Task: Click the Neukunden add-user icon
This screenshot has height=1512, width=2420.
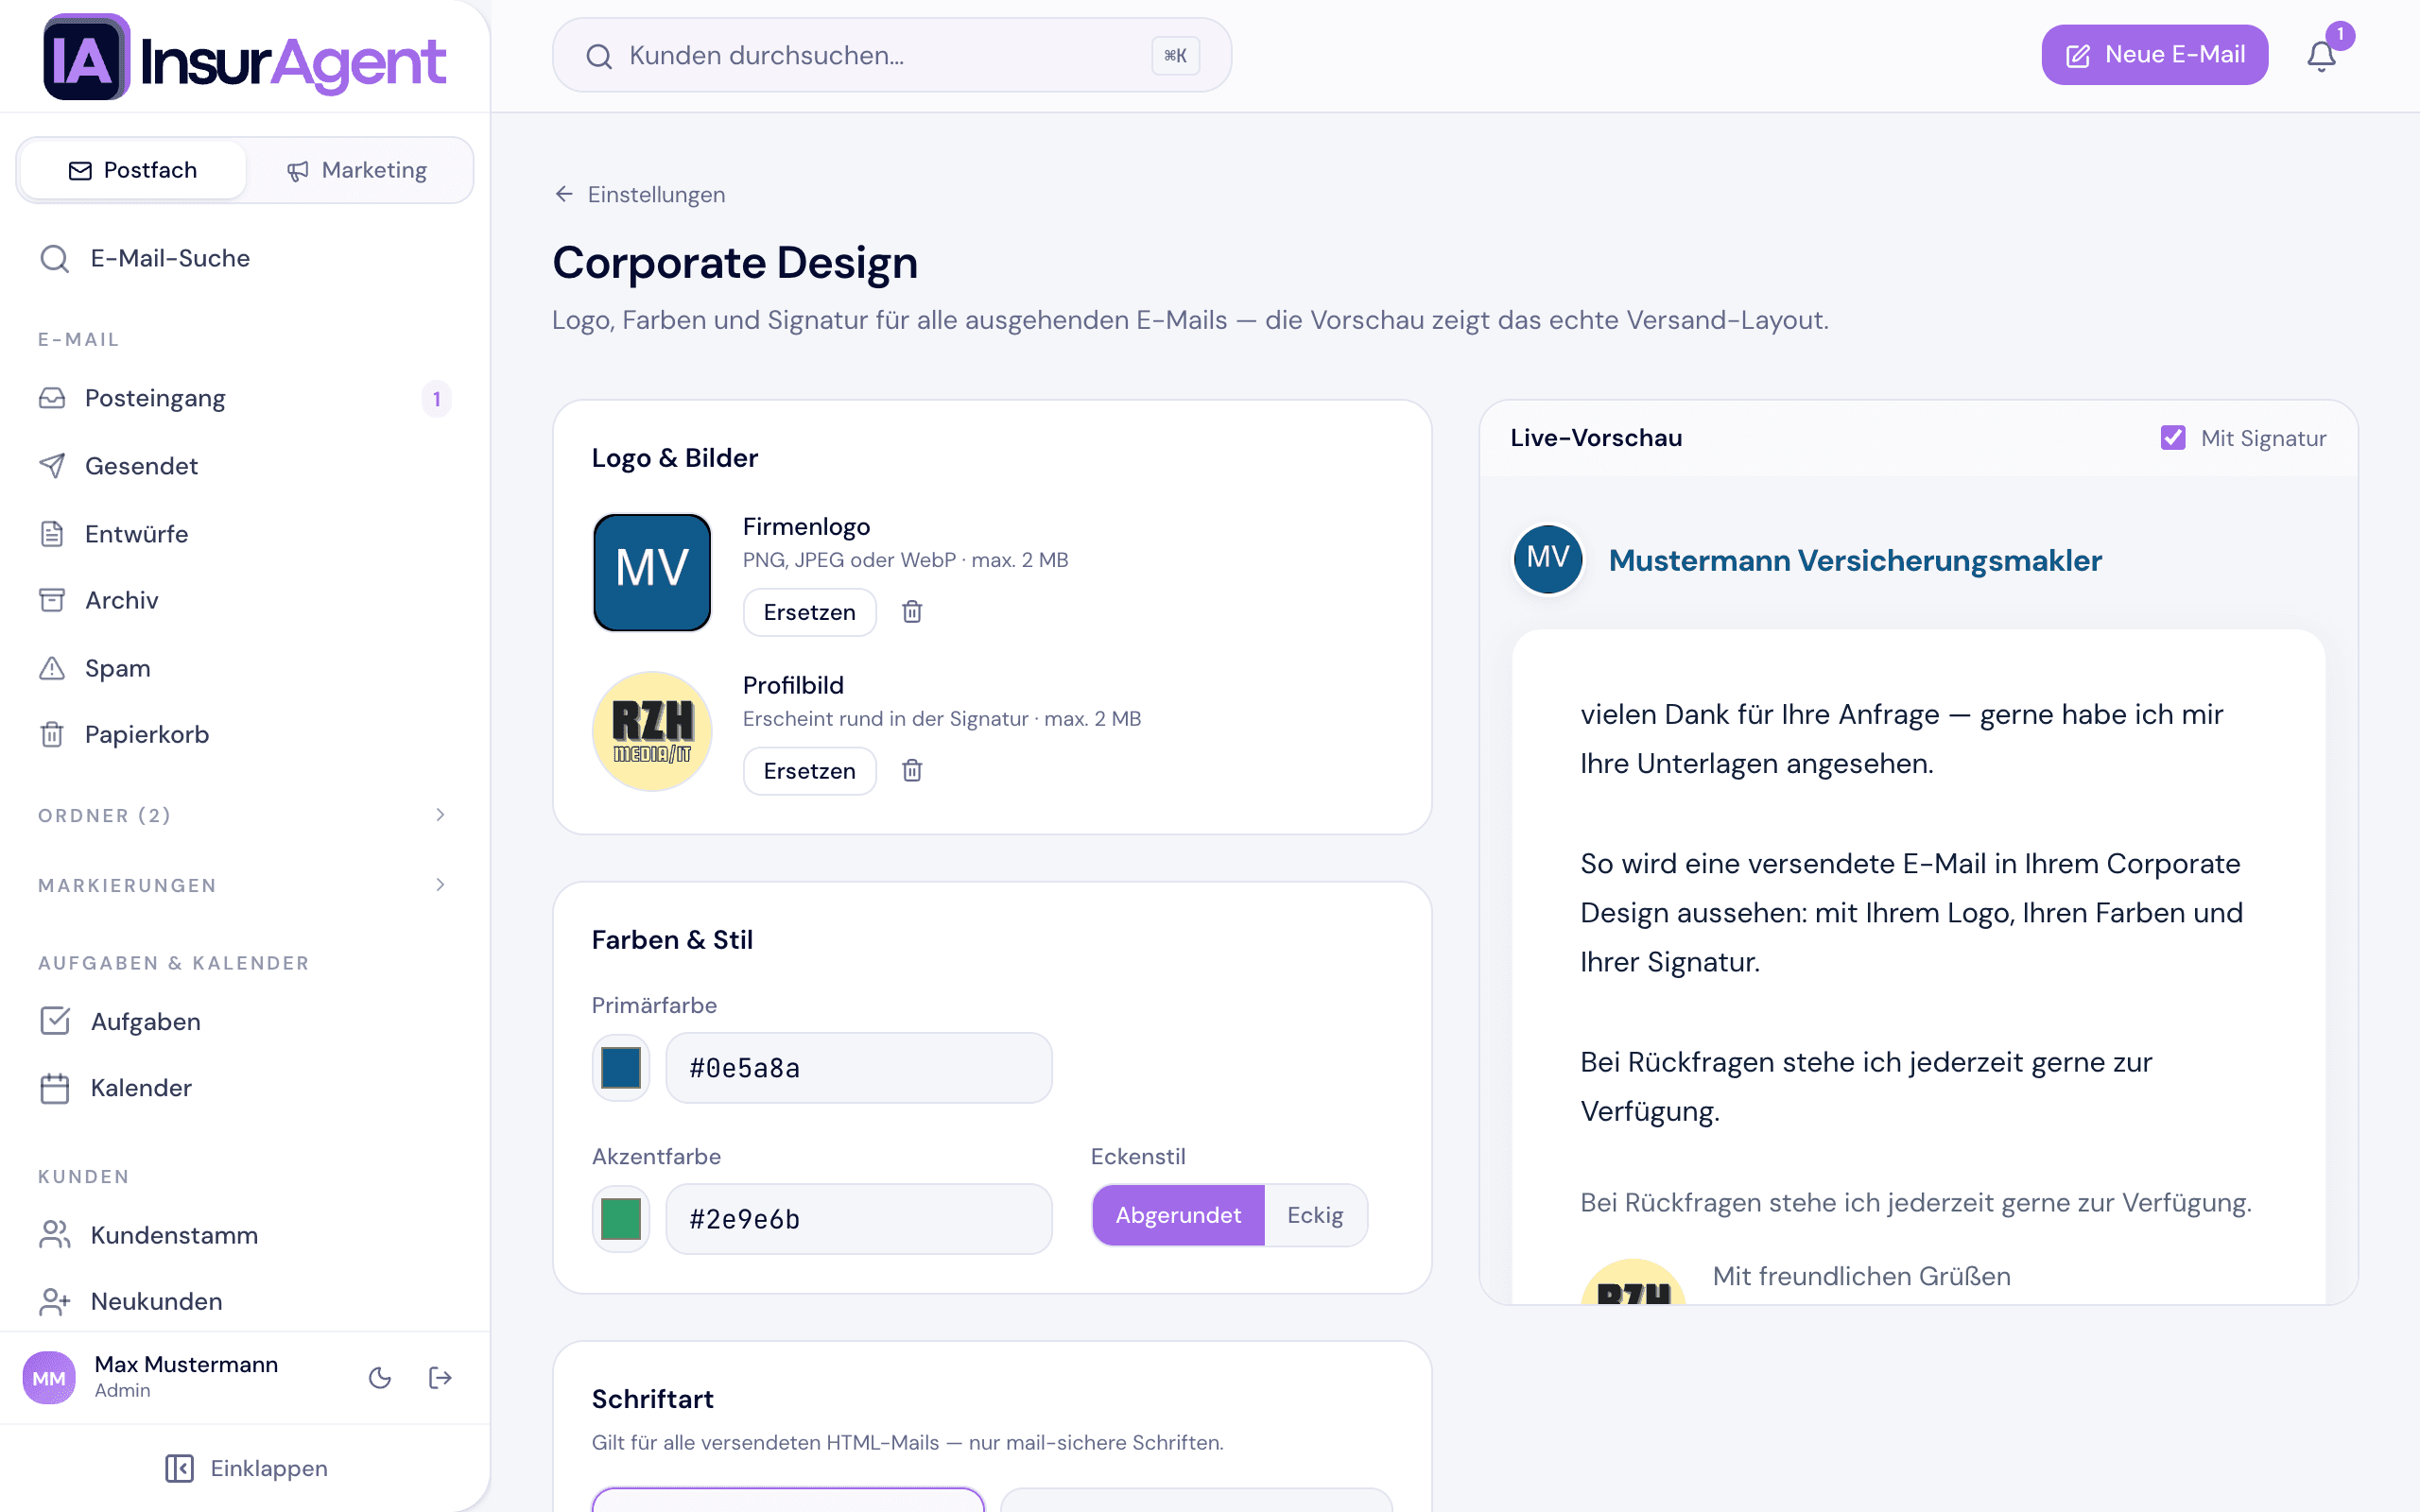Action: click(55, 1301)
